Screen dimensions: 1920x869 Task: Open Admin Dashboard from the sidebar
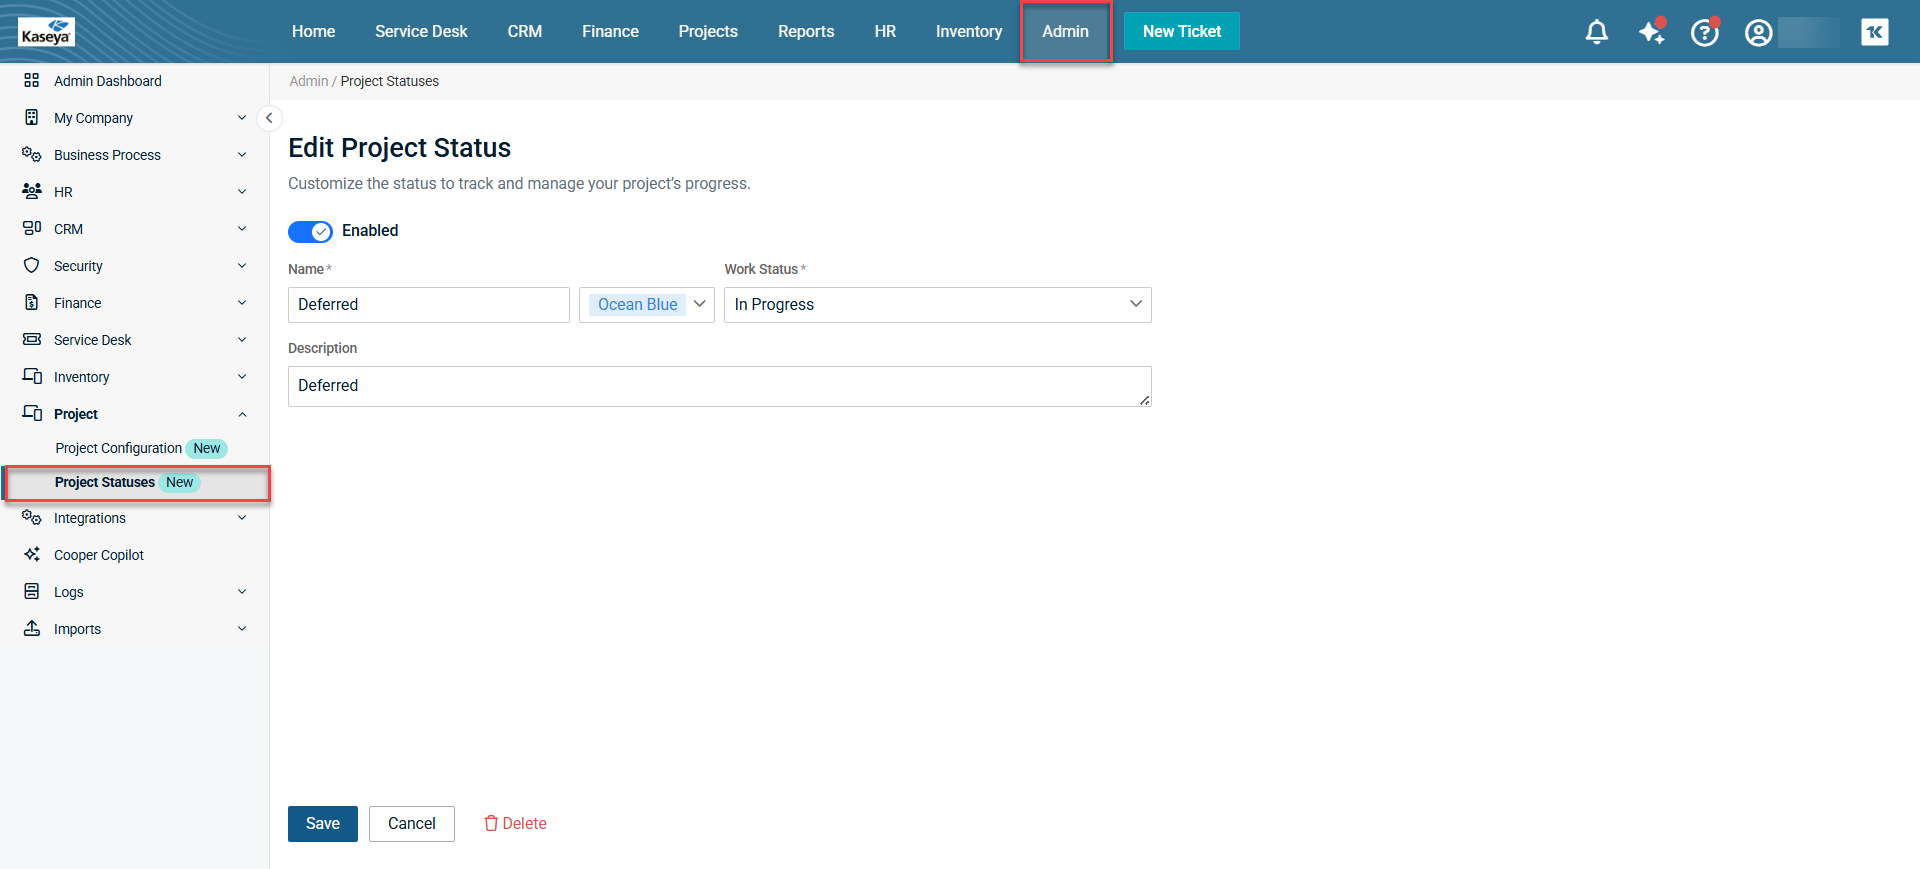click(x=107, y=81)
